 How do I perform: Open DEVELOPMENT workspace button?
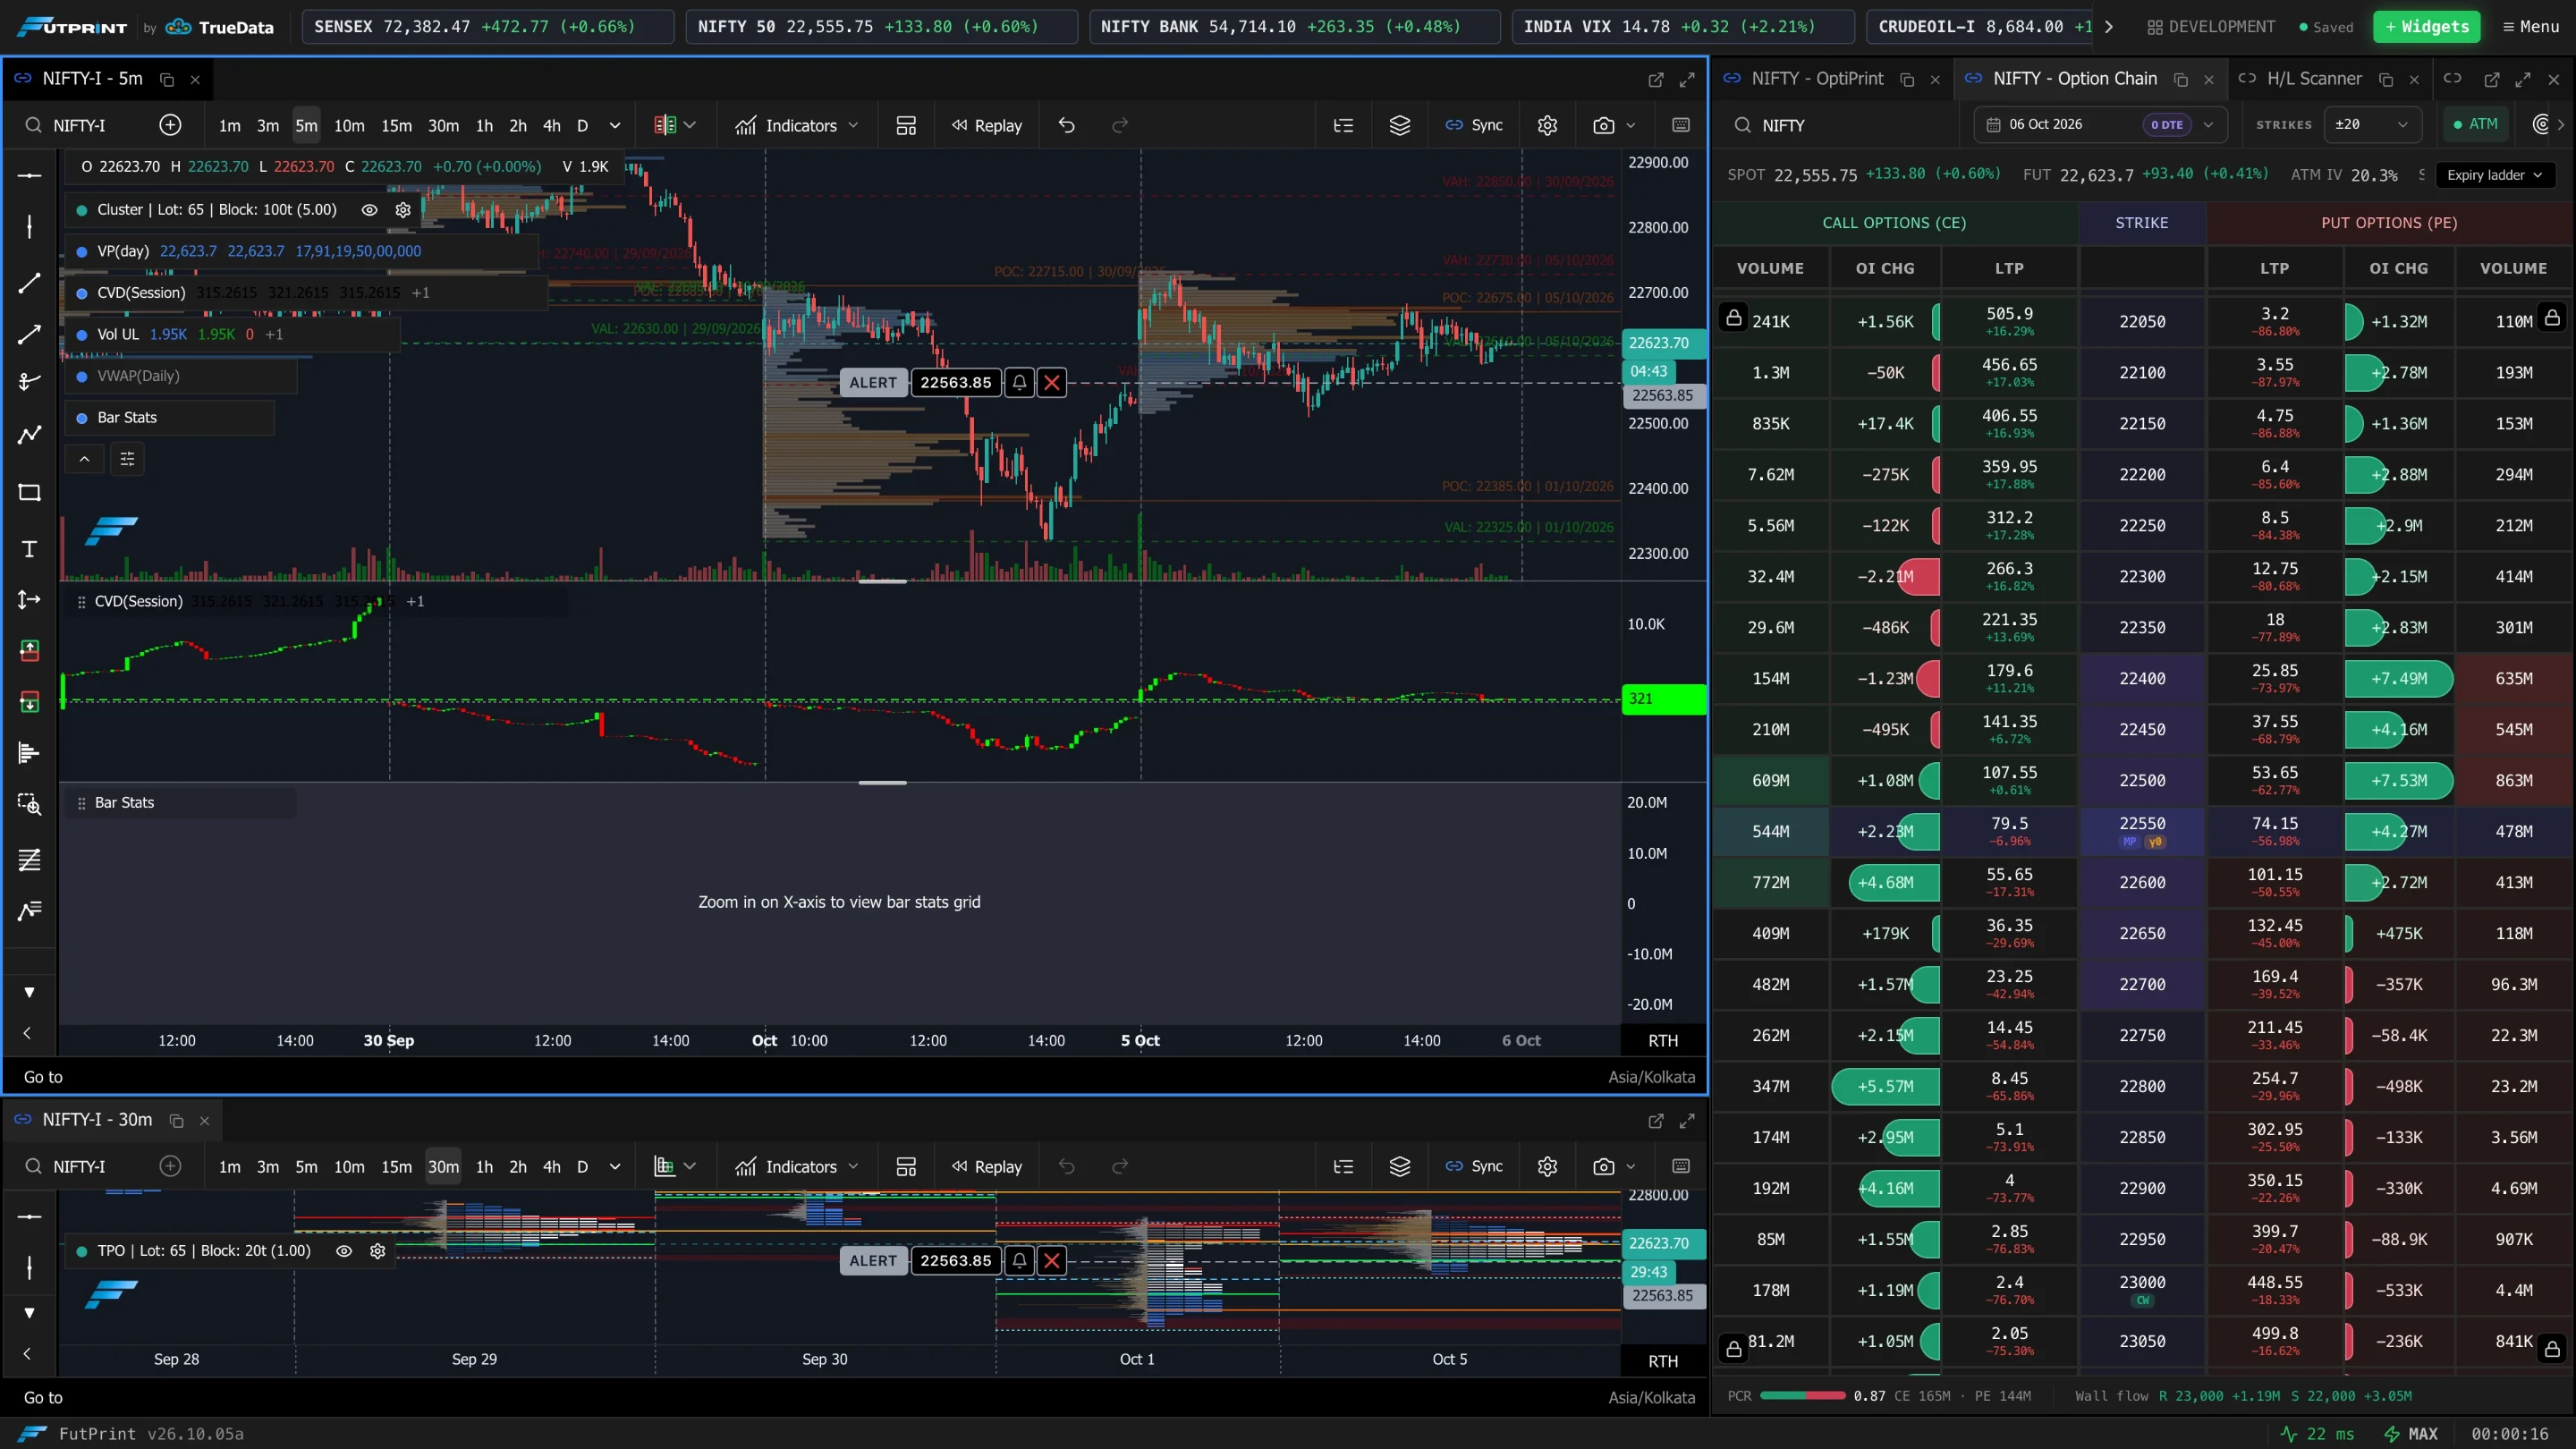2211,27
